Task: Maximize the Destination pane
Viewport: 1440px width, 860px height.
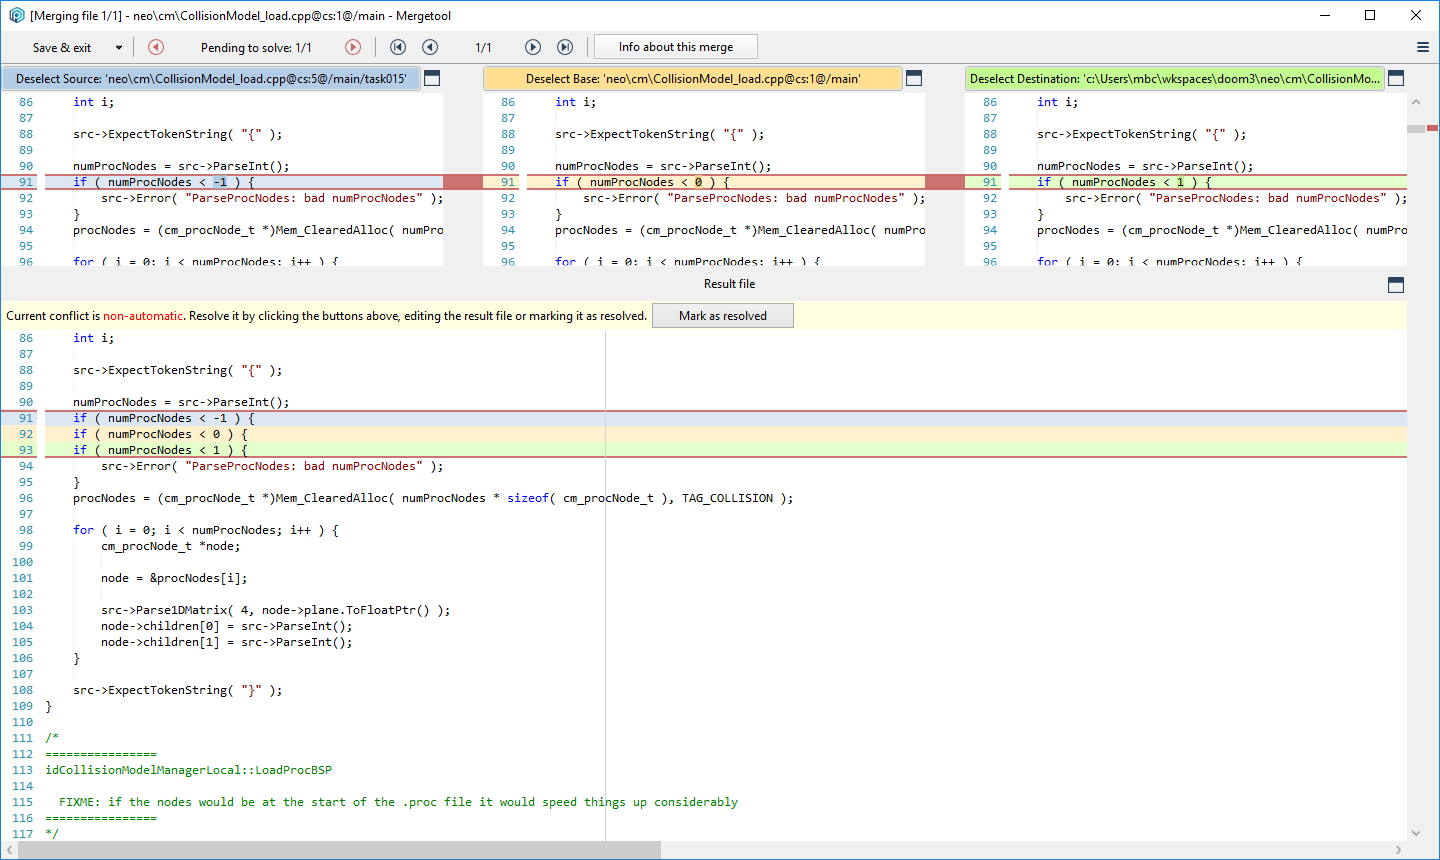Action: [x=1396, y=77]
